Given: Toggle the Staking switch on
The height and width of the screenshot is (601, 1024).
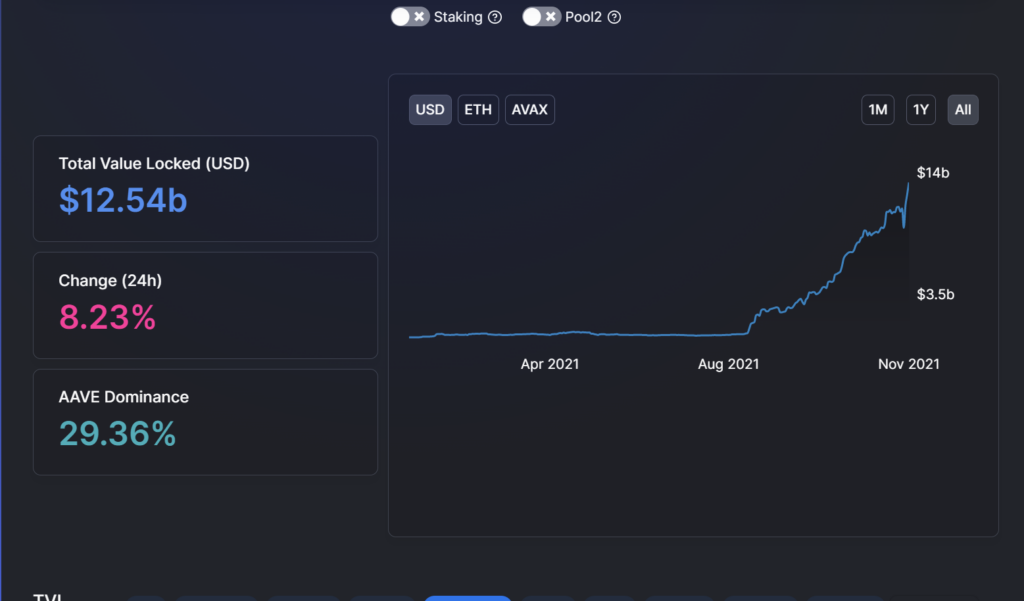Looking at the screenshot, I should [x=409, y=17].
